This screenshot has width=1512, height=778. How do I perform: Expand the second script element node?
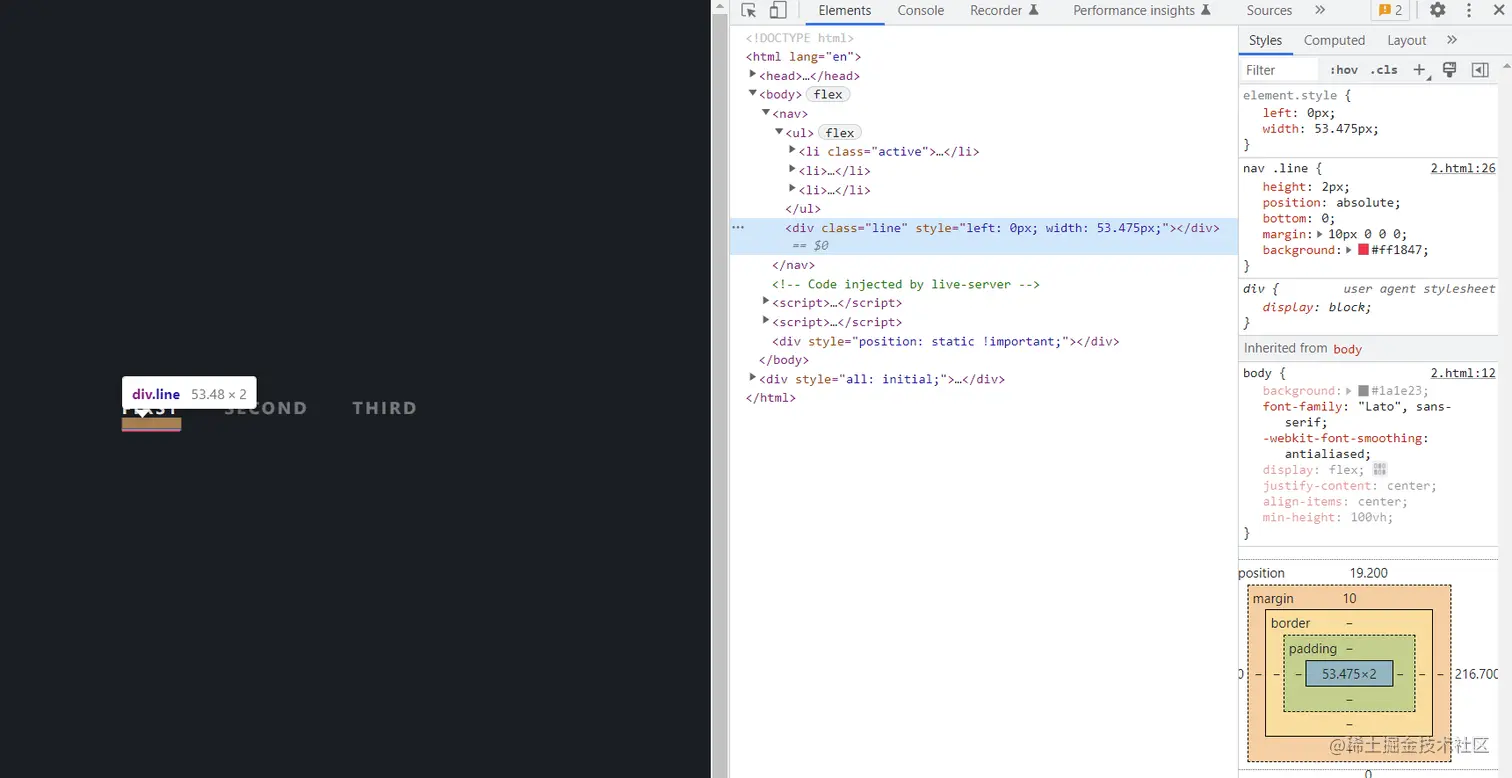click(766, 321)
